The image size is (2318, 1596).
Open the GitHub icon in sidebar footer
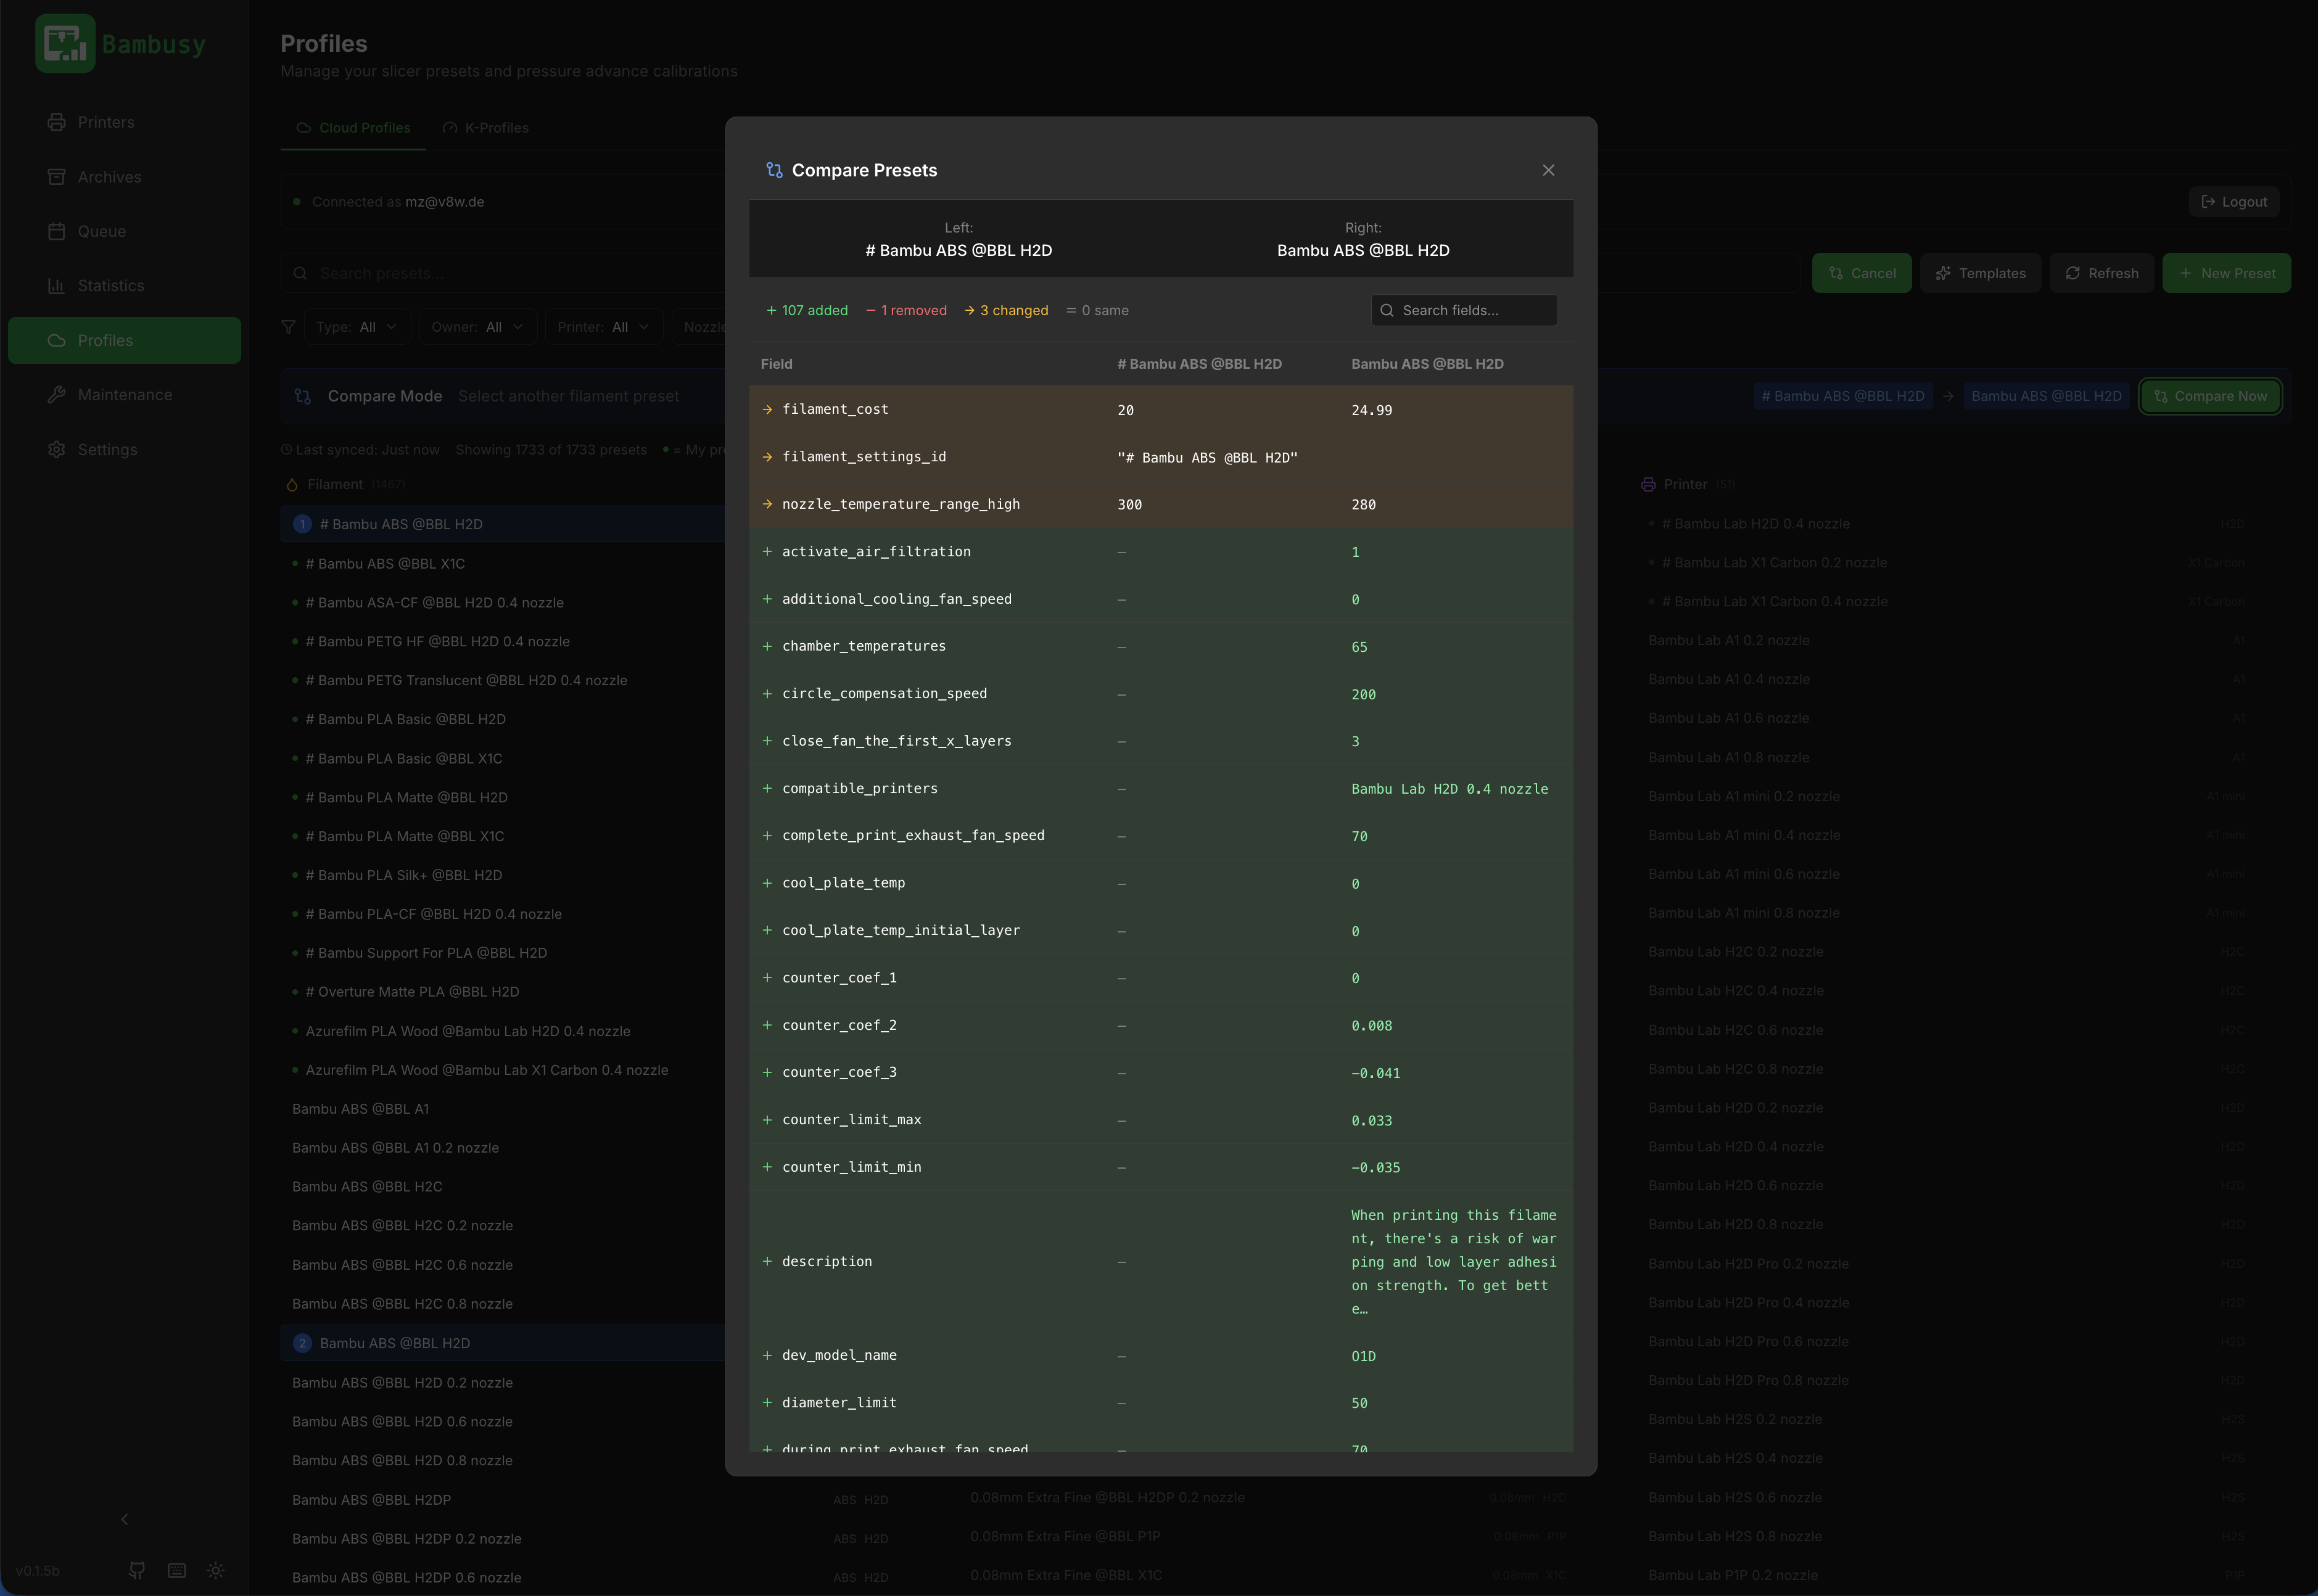(137, 1570)
